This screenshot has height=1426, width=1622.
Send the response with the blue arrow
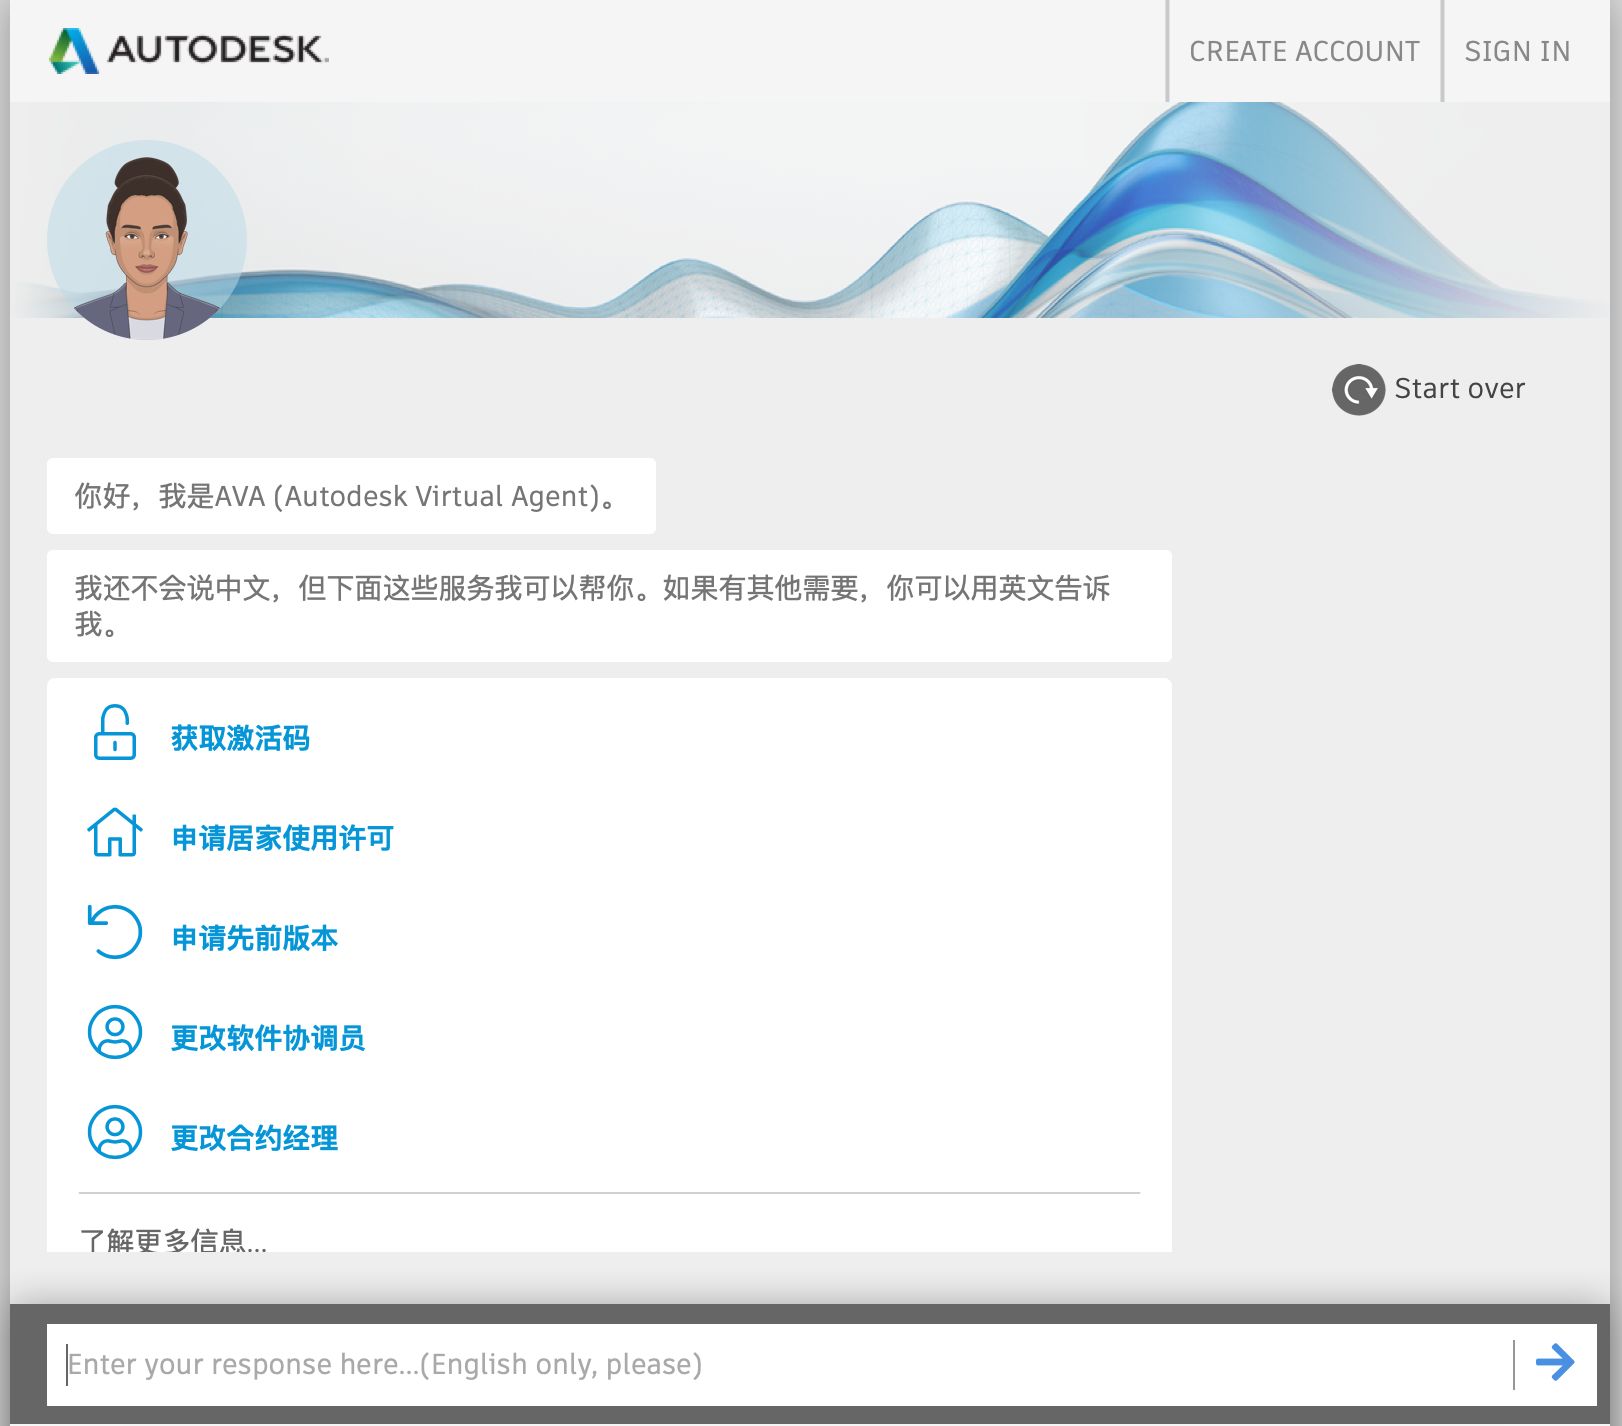[x=1555, y=1362]
